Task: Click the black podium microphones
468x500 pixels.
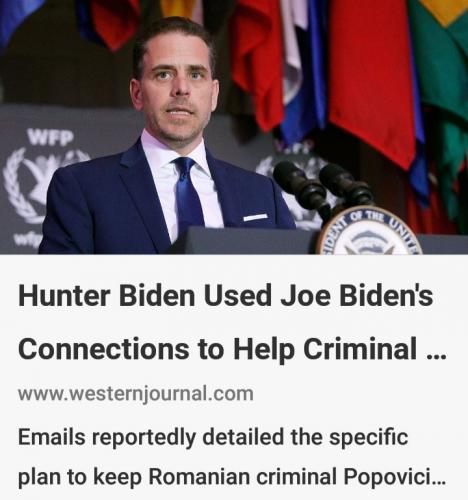Action: point(323,185)
